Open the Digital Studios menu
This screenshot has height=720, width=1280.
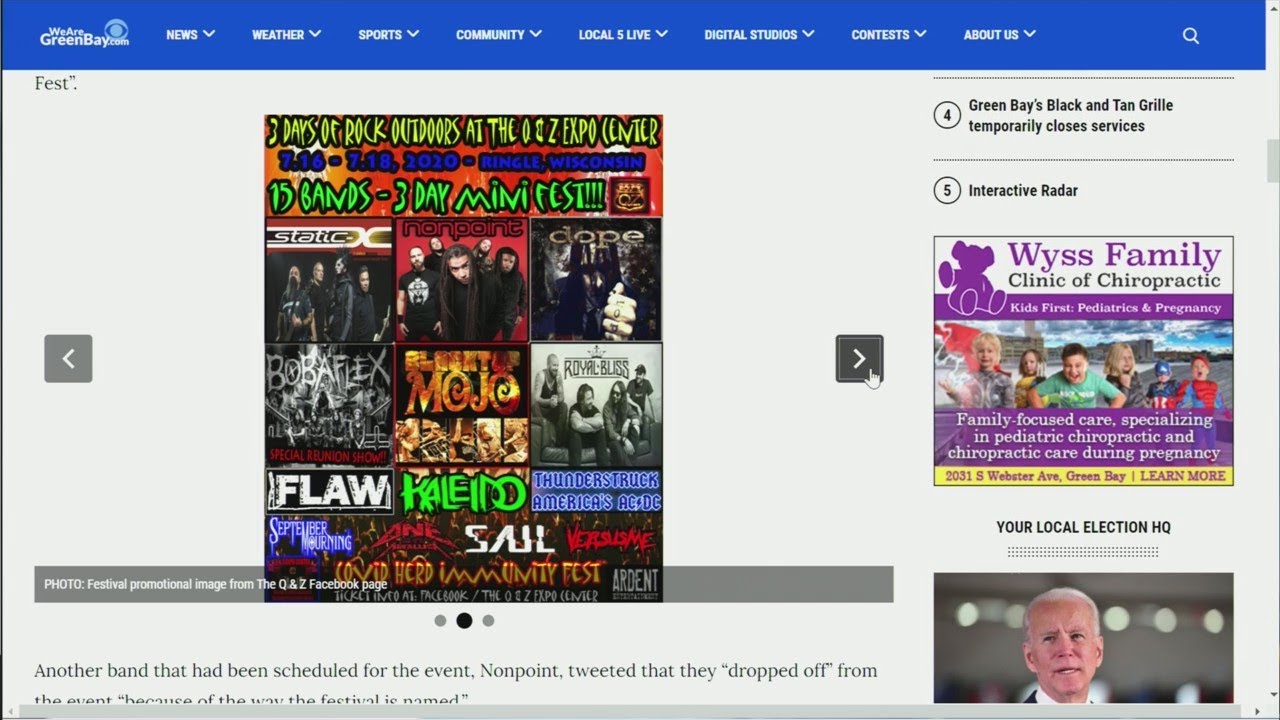(758, 35)
